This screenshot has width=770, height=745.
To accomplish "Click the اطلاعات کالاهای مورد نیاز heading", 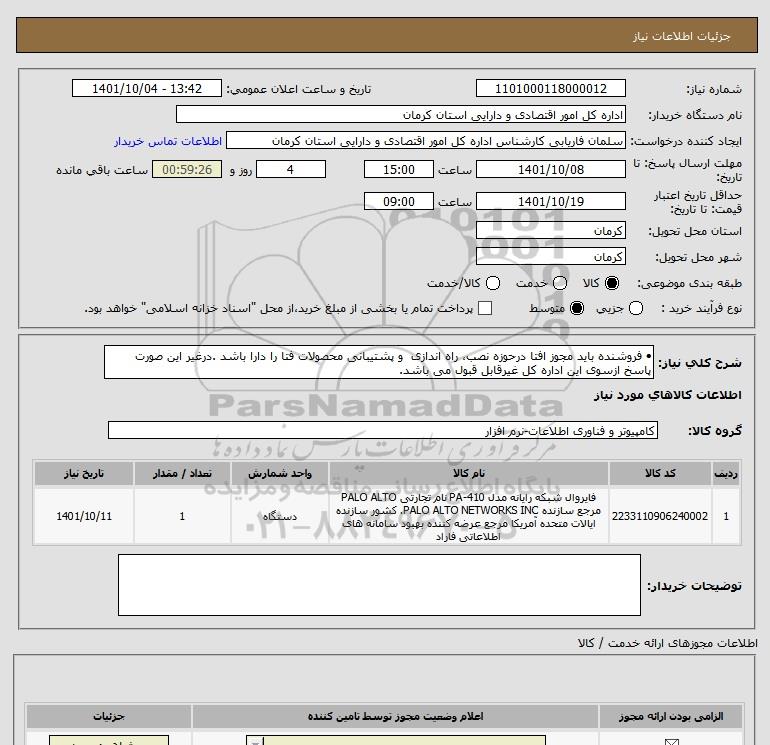I will coord(667,395).
